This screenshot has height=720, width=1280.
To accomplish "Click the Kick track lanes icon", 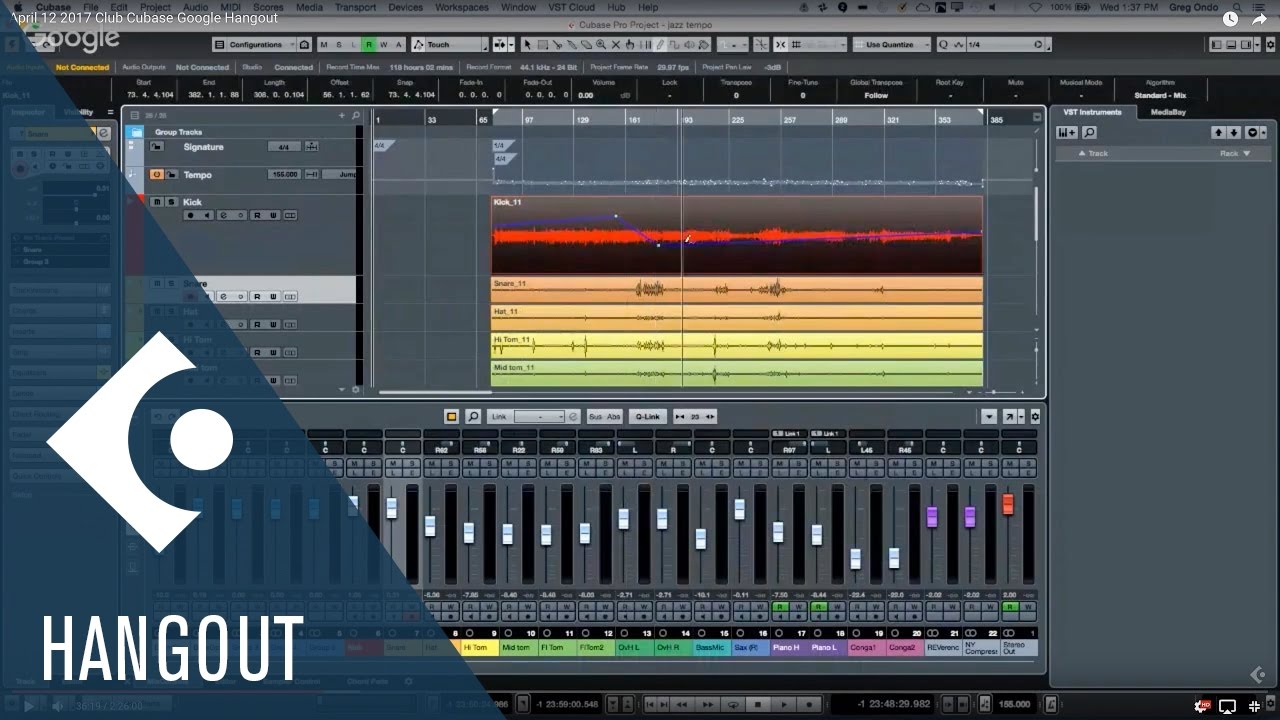I will click(x=290, y=214).
